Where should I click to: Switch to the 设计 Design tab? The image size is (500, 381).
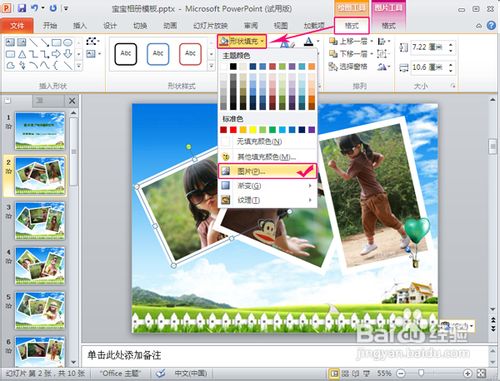click(110, 25)
